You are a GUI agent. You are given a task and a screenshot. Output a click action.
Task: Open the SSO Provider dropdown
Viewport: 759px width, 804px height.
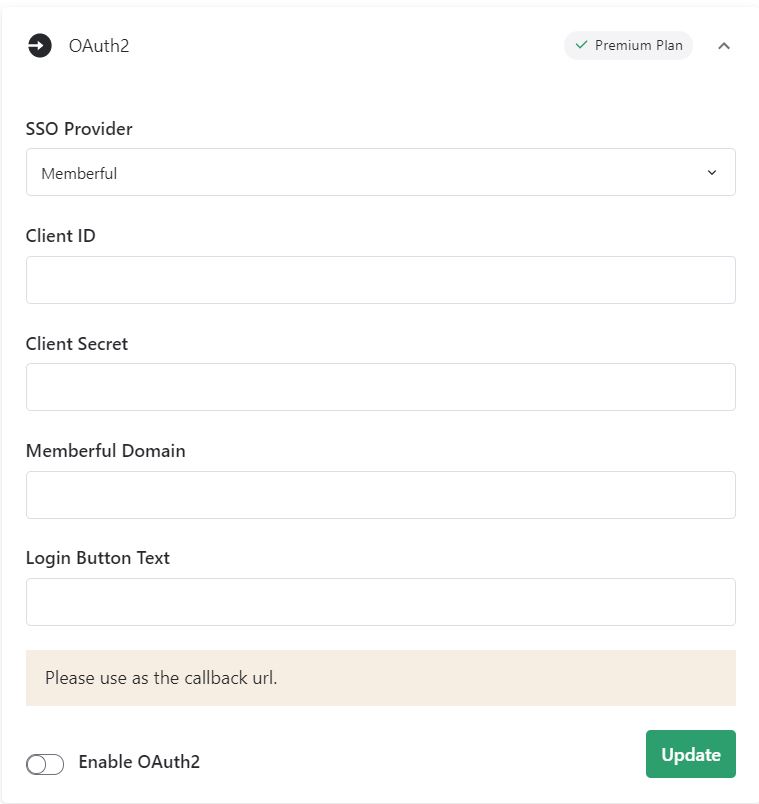tap(380, 173)
